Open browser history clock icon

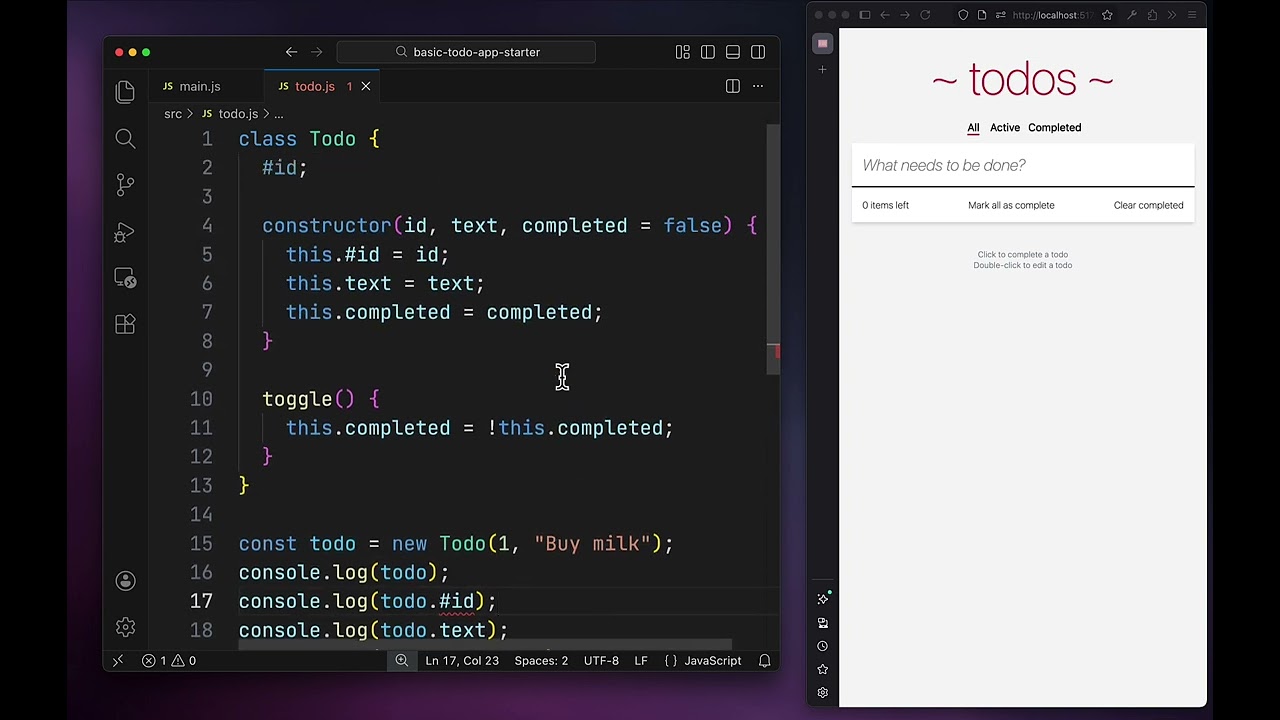point(823,646)
